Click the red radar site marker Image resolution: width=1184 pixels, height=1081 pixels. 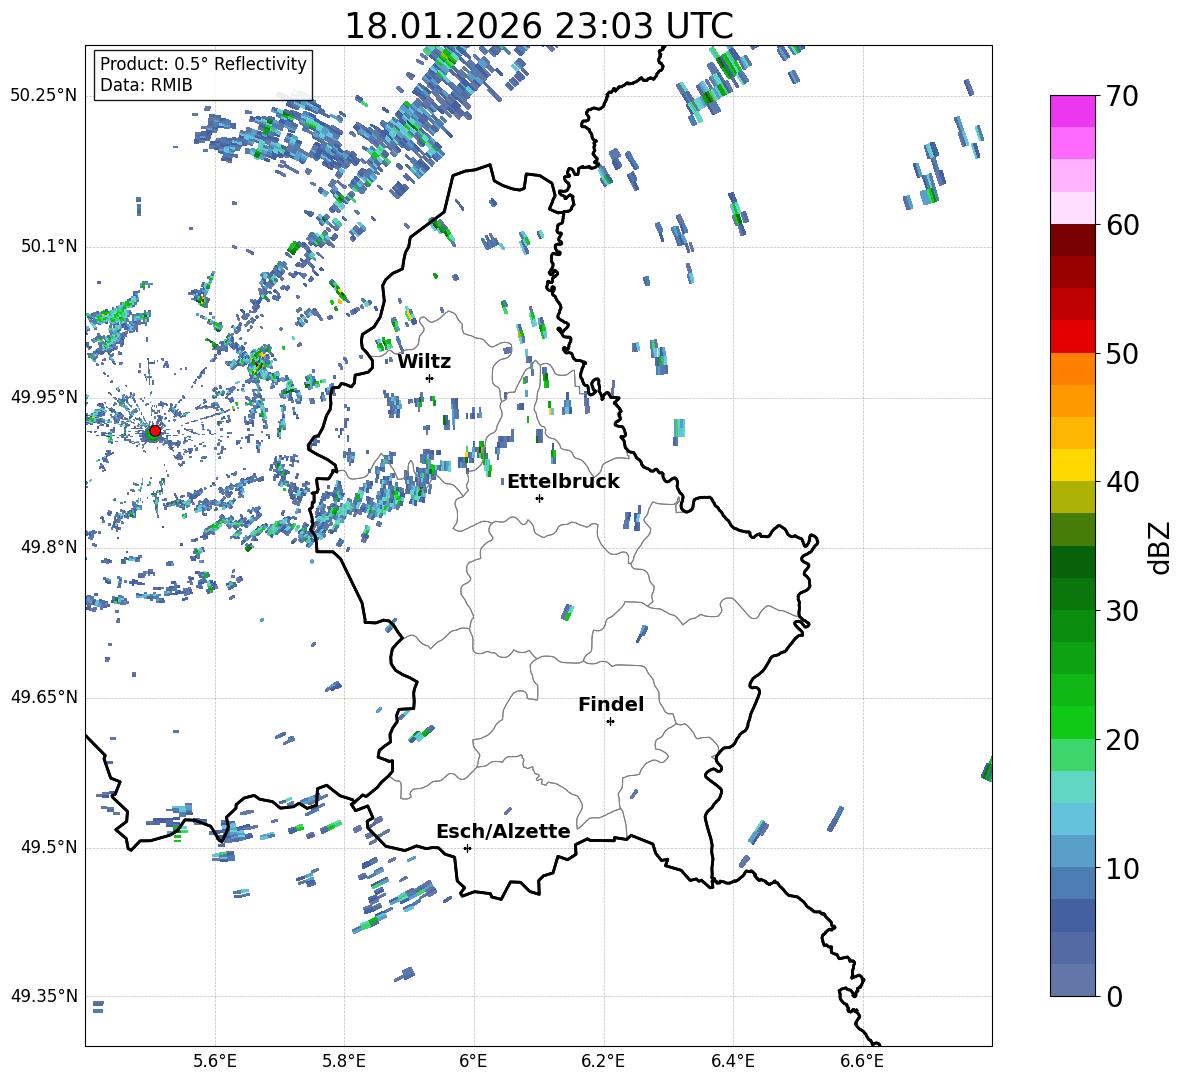(x=154, y=431)
